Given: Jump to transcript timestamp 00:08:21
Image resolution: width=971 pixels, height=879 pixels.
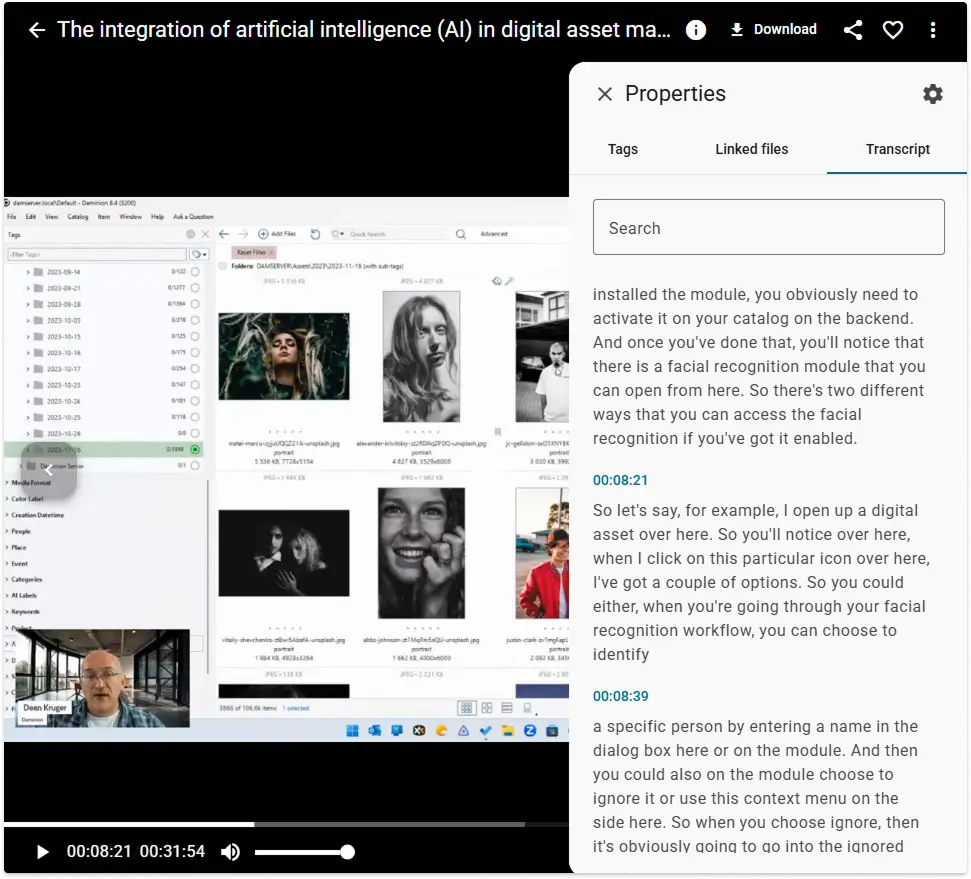Looking at the screenshot, I should [x=620, y=480].
